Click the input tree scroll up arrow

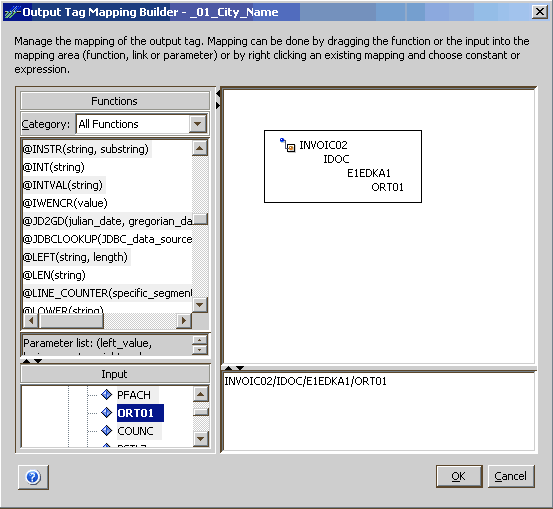point(200,394)
